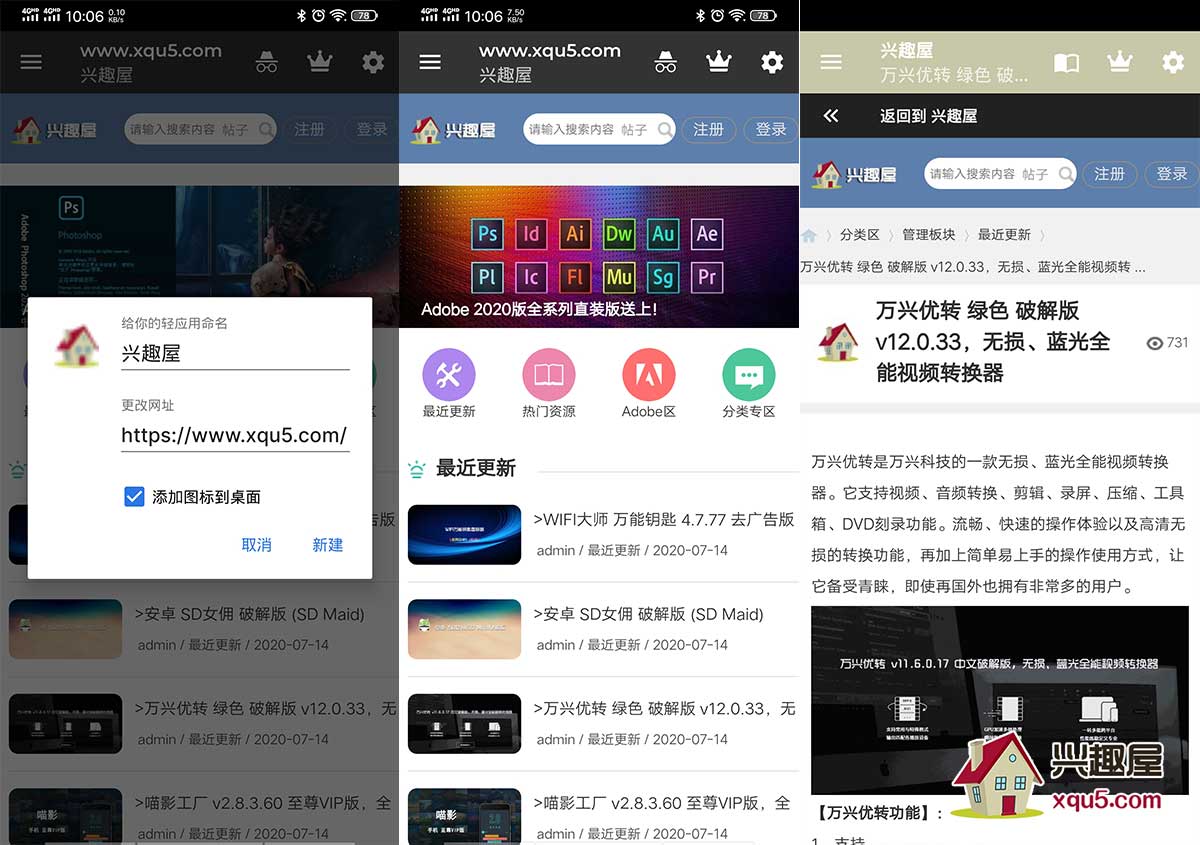The width and height of the screenshot is (1200, 845).
Task: Open 最近更新 breadcrumb link in right screen
Action: 1003,235
